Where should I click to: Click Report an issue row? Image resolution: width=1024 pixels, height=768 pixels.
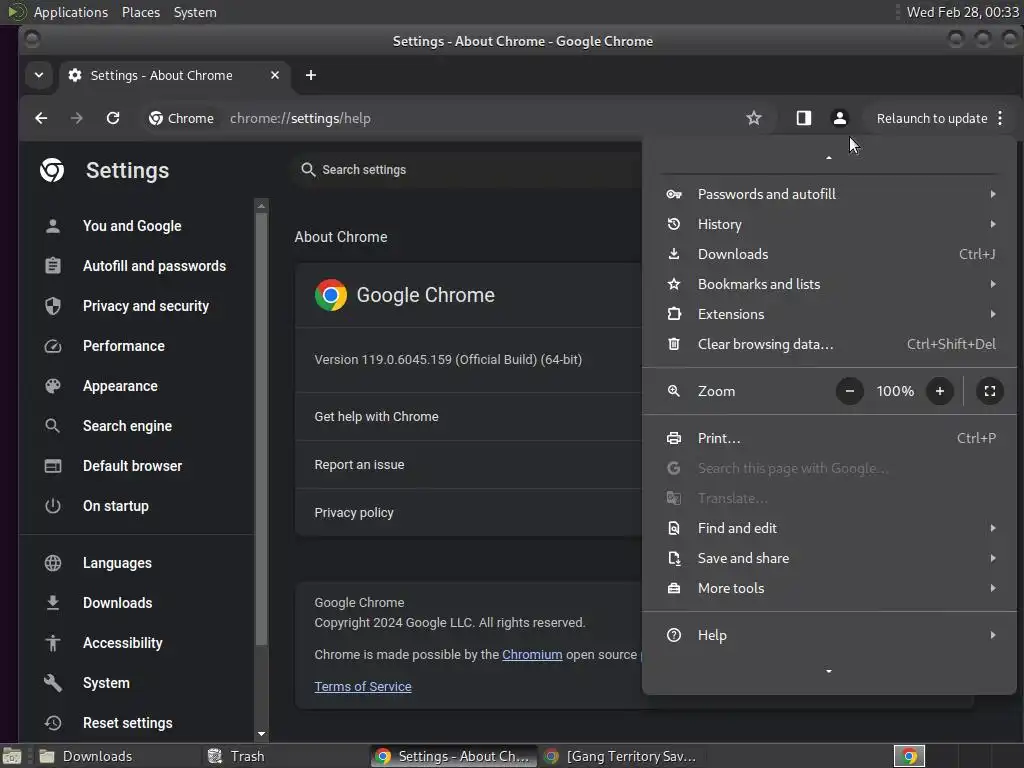(468, 465)
